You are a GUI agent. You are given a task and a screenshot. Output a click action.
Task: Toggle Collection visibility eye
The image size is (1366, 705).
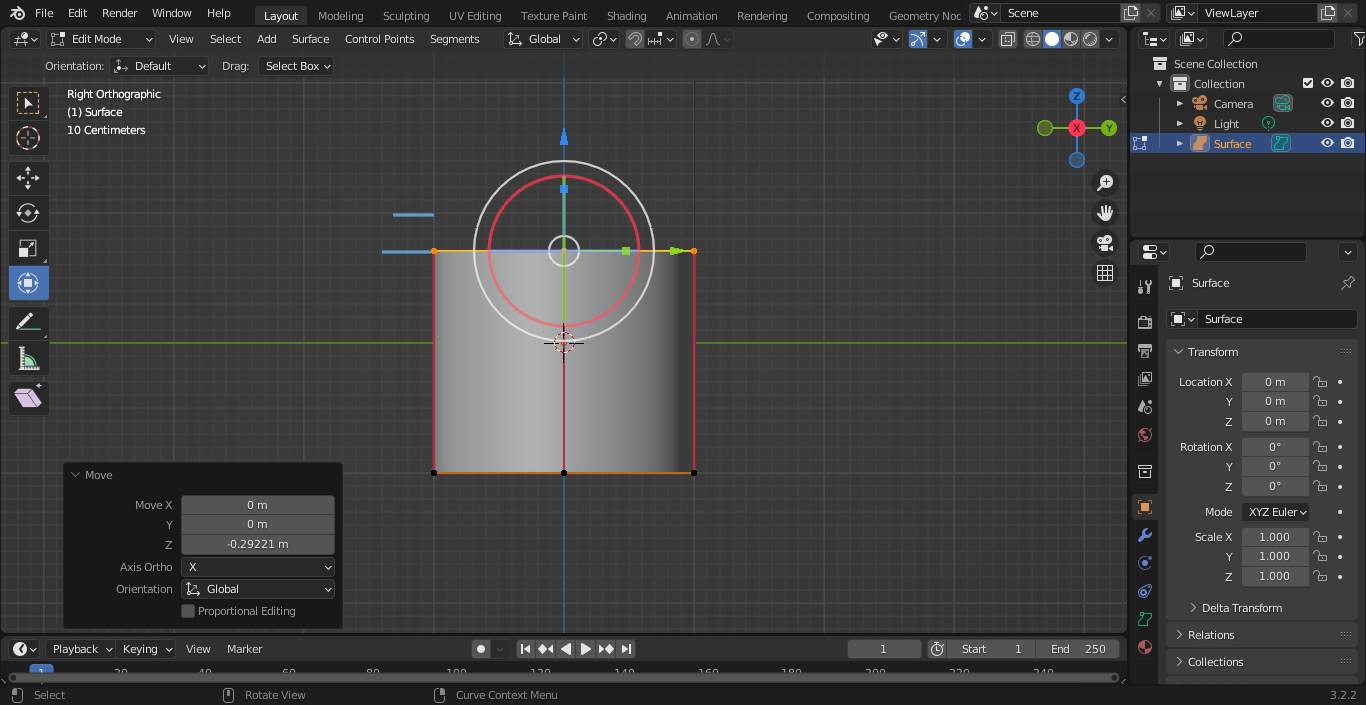coord(1327,83)
